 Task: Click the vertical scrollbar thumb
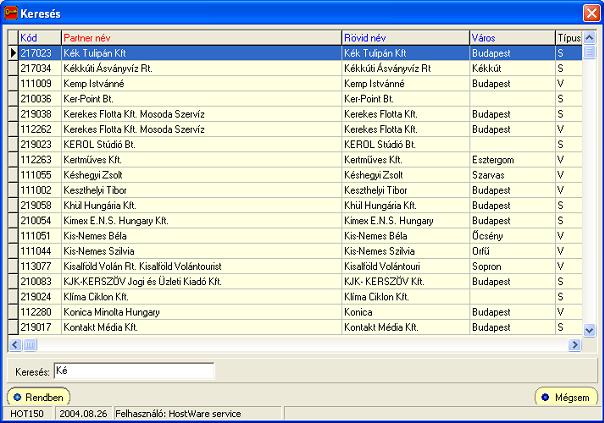pyautogui.click(x=589, y=52)
